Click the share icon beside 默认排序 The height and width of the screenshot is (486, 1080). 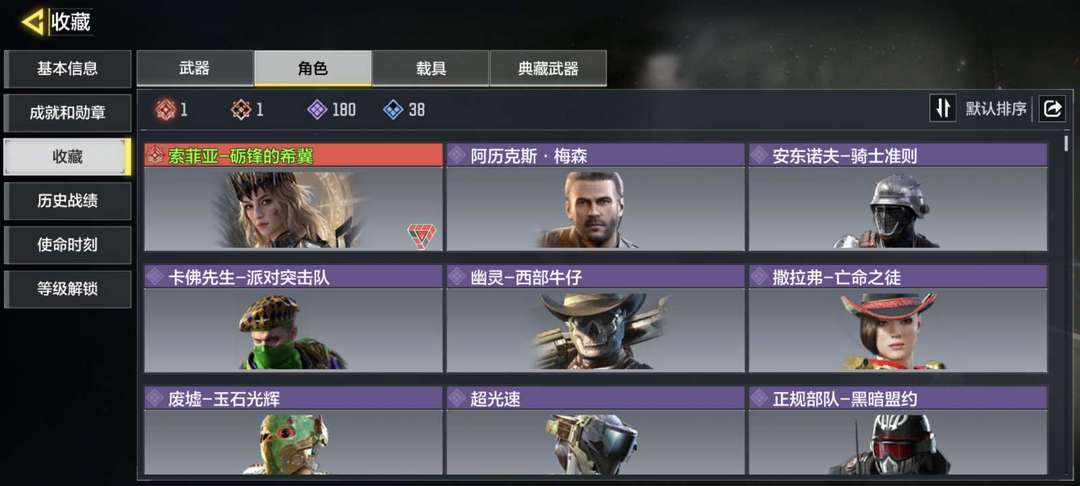1052,109
